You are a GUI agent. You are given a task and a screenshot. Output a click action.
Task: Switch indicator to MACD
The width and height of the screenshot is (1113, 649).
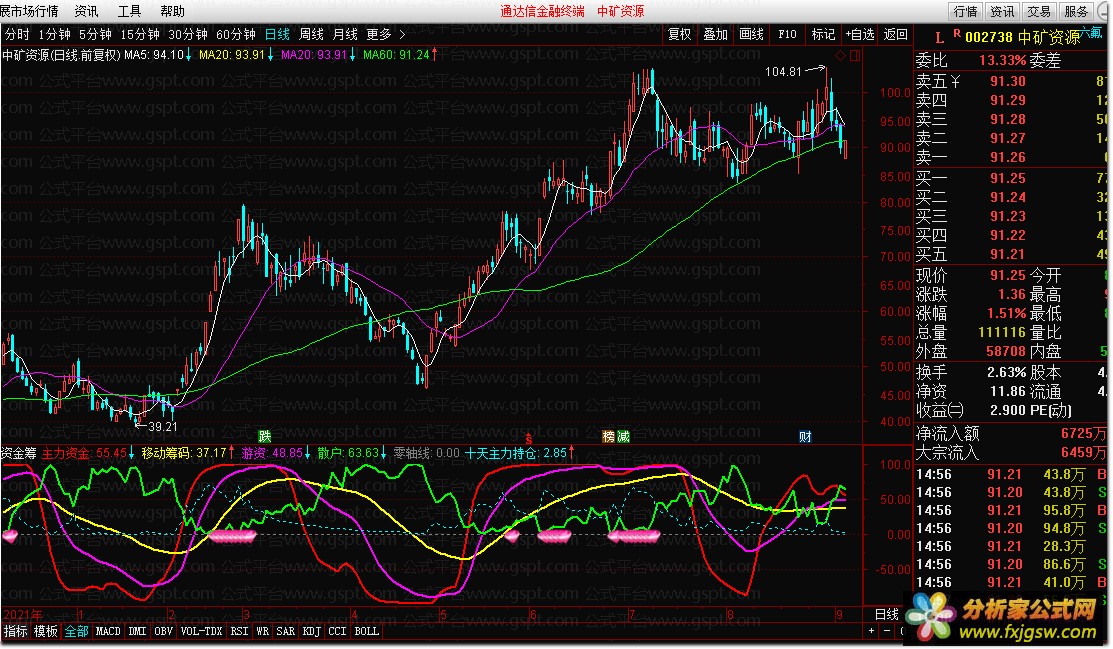click(109, 631)
